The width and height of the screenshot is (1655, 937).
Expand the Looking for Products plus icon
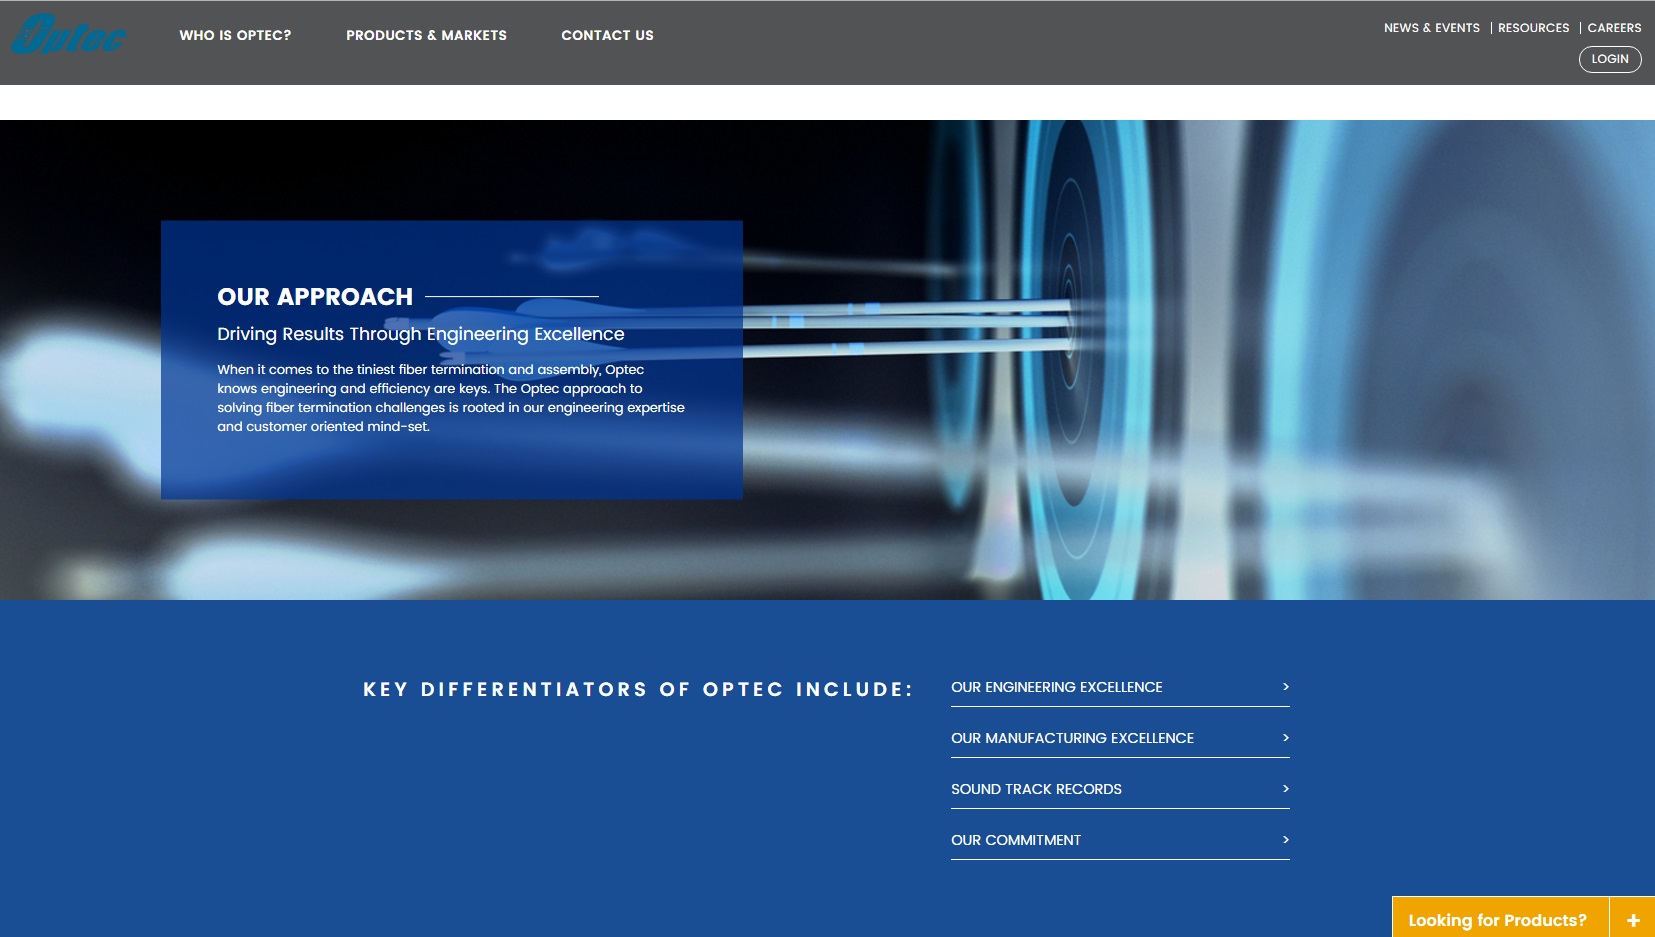click(1633, 919)
